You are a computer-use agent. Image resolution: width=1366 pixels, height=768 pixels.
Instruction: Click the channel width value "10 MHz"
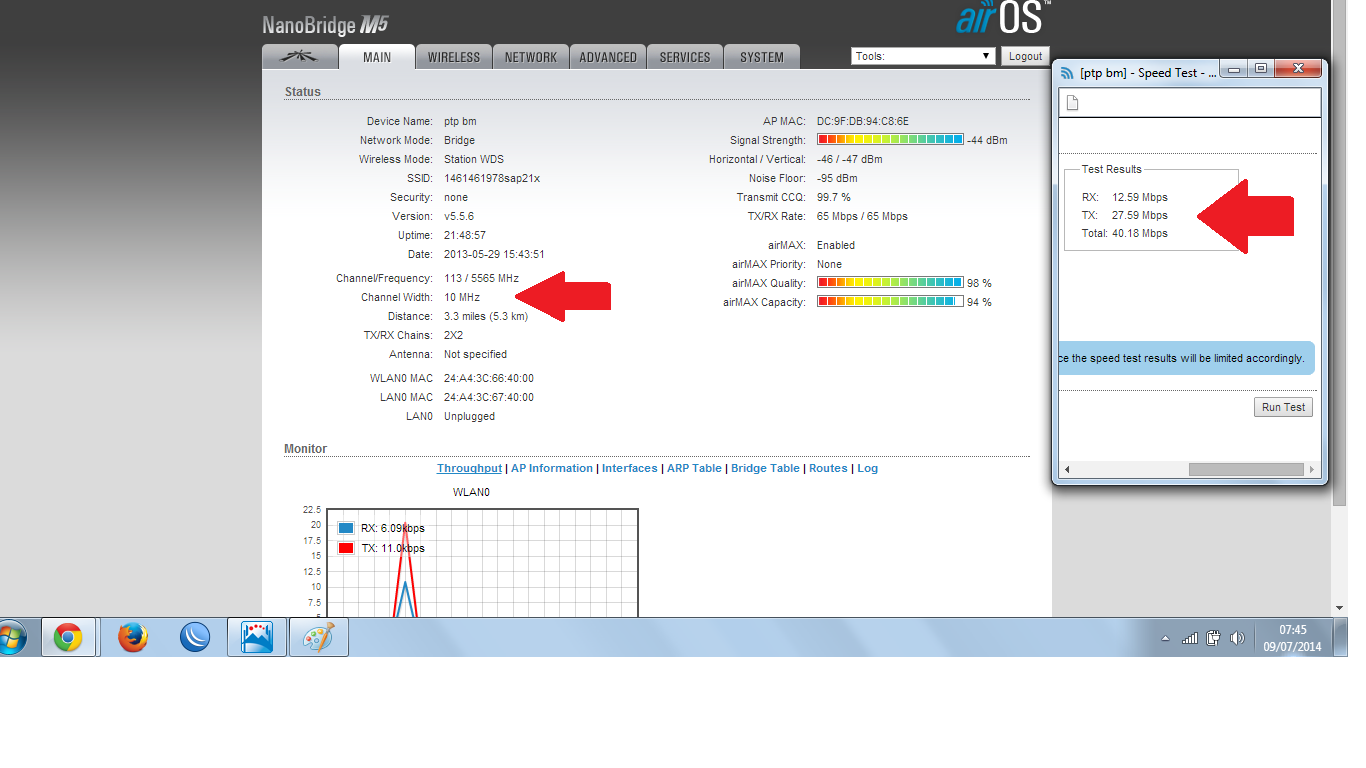(462, 297)
